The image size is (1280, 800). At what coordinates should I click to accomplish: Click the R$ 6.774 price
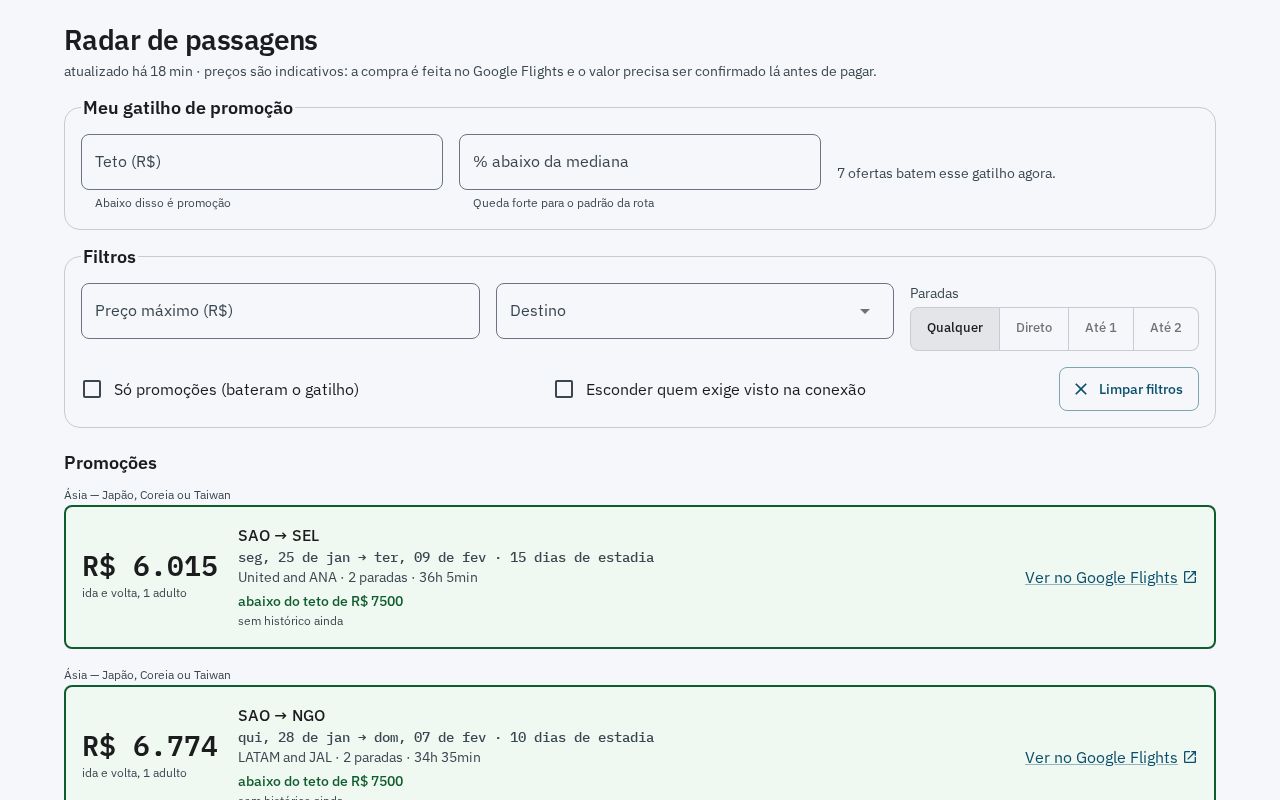click(150, 746)
